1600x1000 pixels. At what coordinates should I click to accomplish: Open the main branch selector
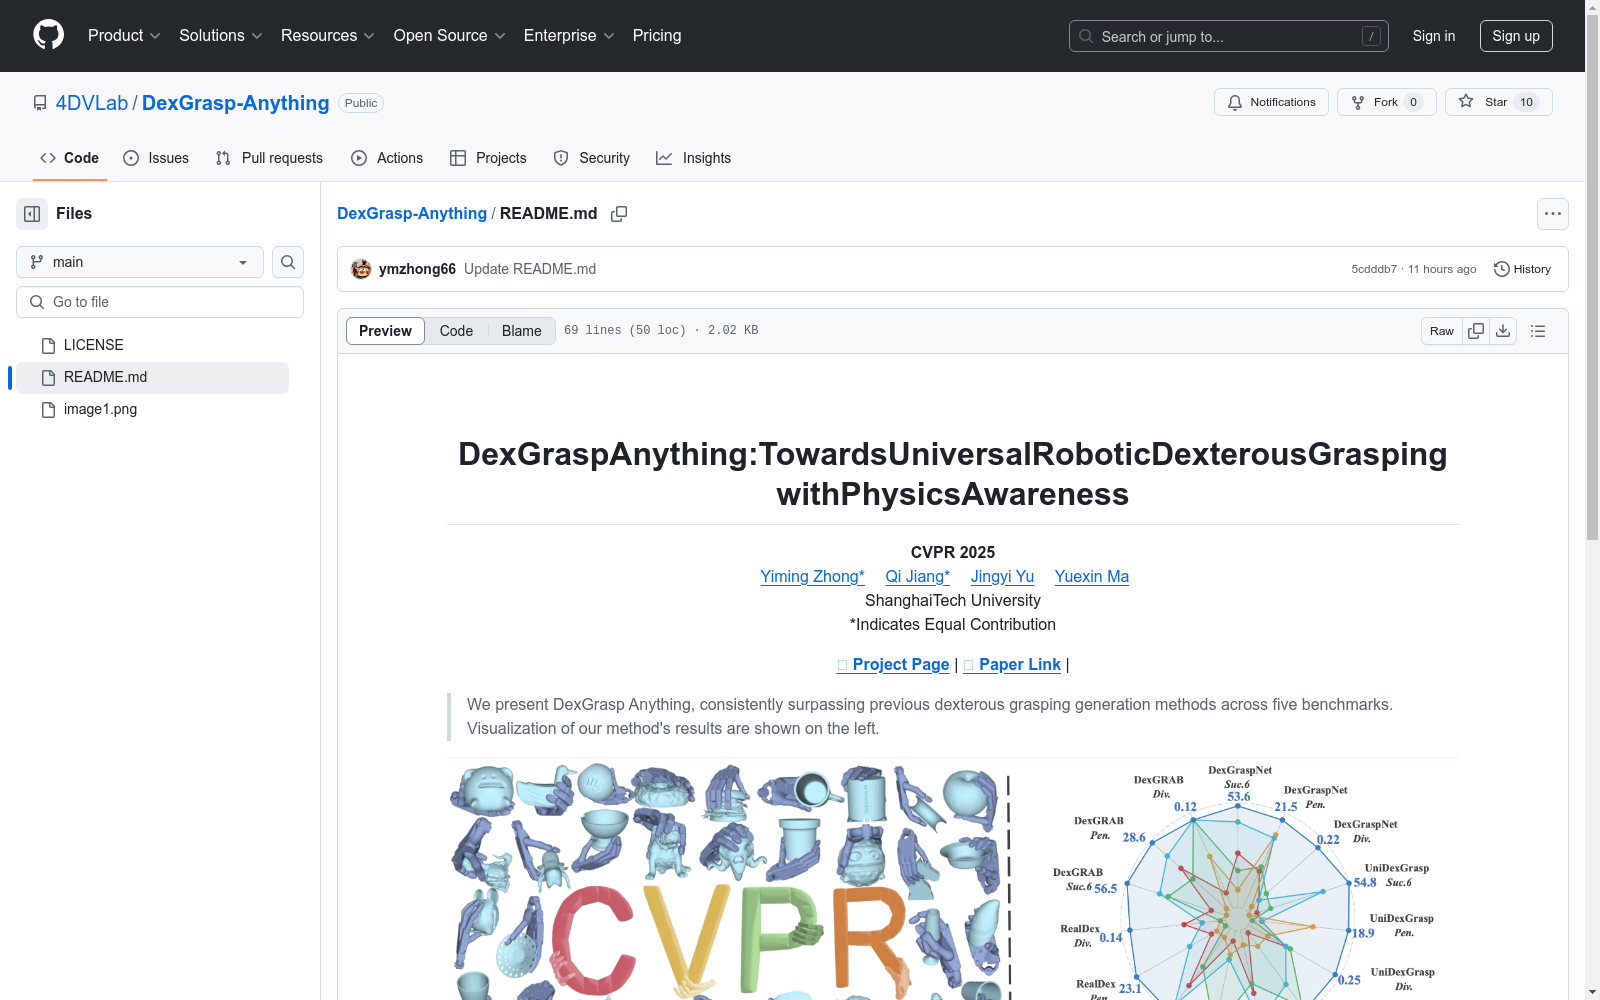(x=139, y=262)
